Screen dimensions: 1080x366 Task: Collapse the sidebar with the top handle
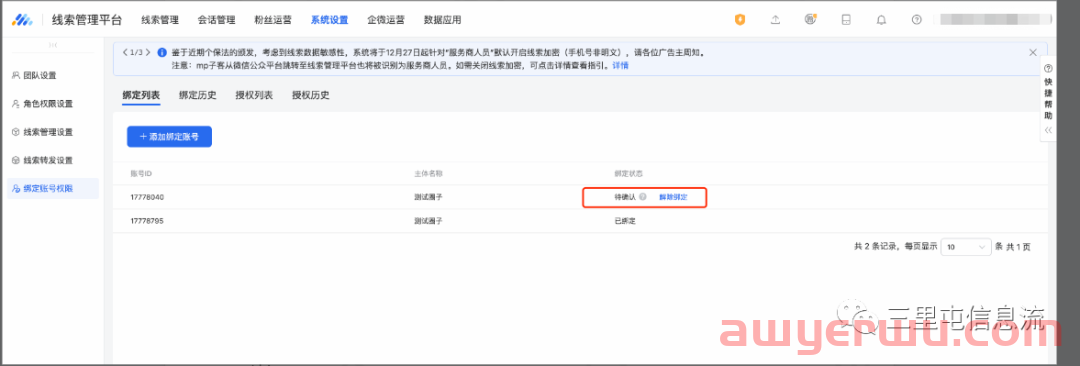(x=52, y=45)
